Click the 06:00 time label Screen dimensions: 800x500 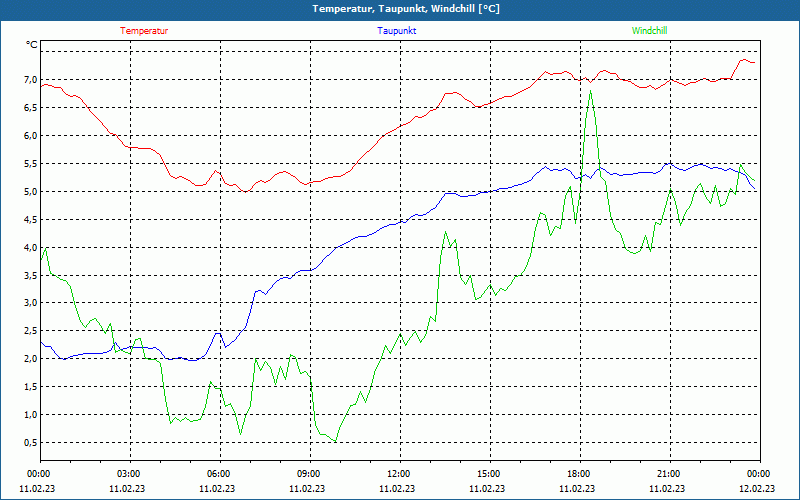(x=219, y=474)
